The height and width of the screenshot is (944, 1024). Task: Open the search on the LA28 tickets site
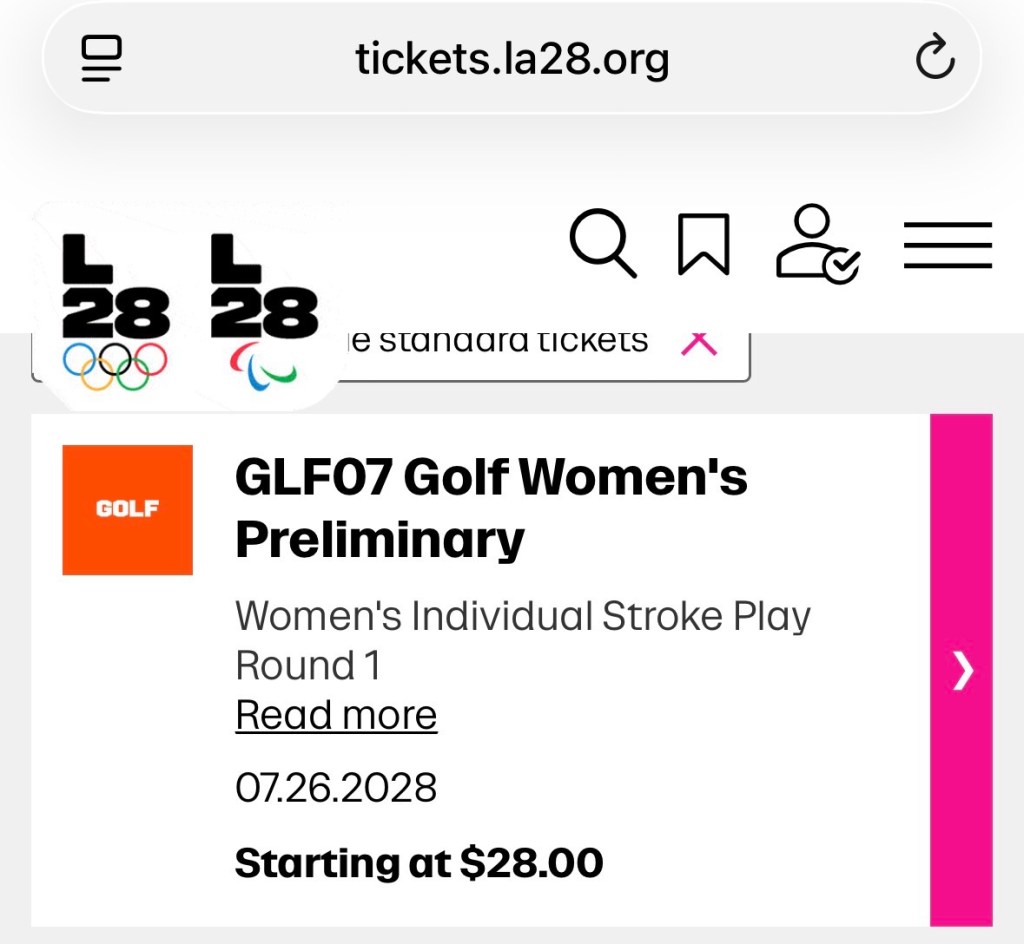pos(603,241)
